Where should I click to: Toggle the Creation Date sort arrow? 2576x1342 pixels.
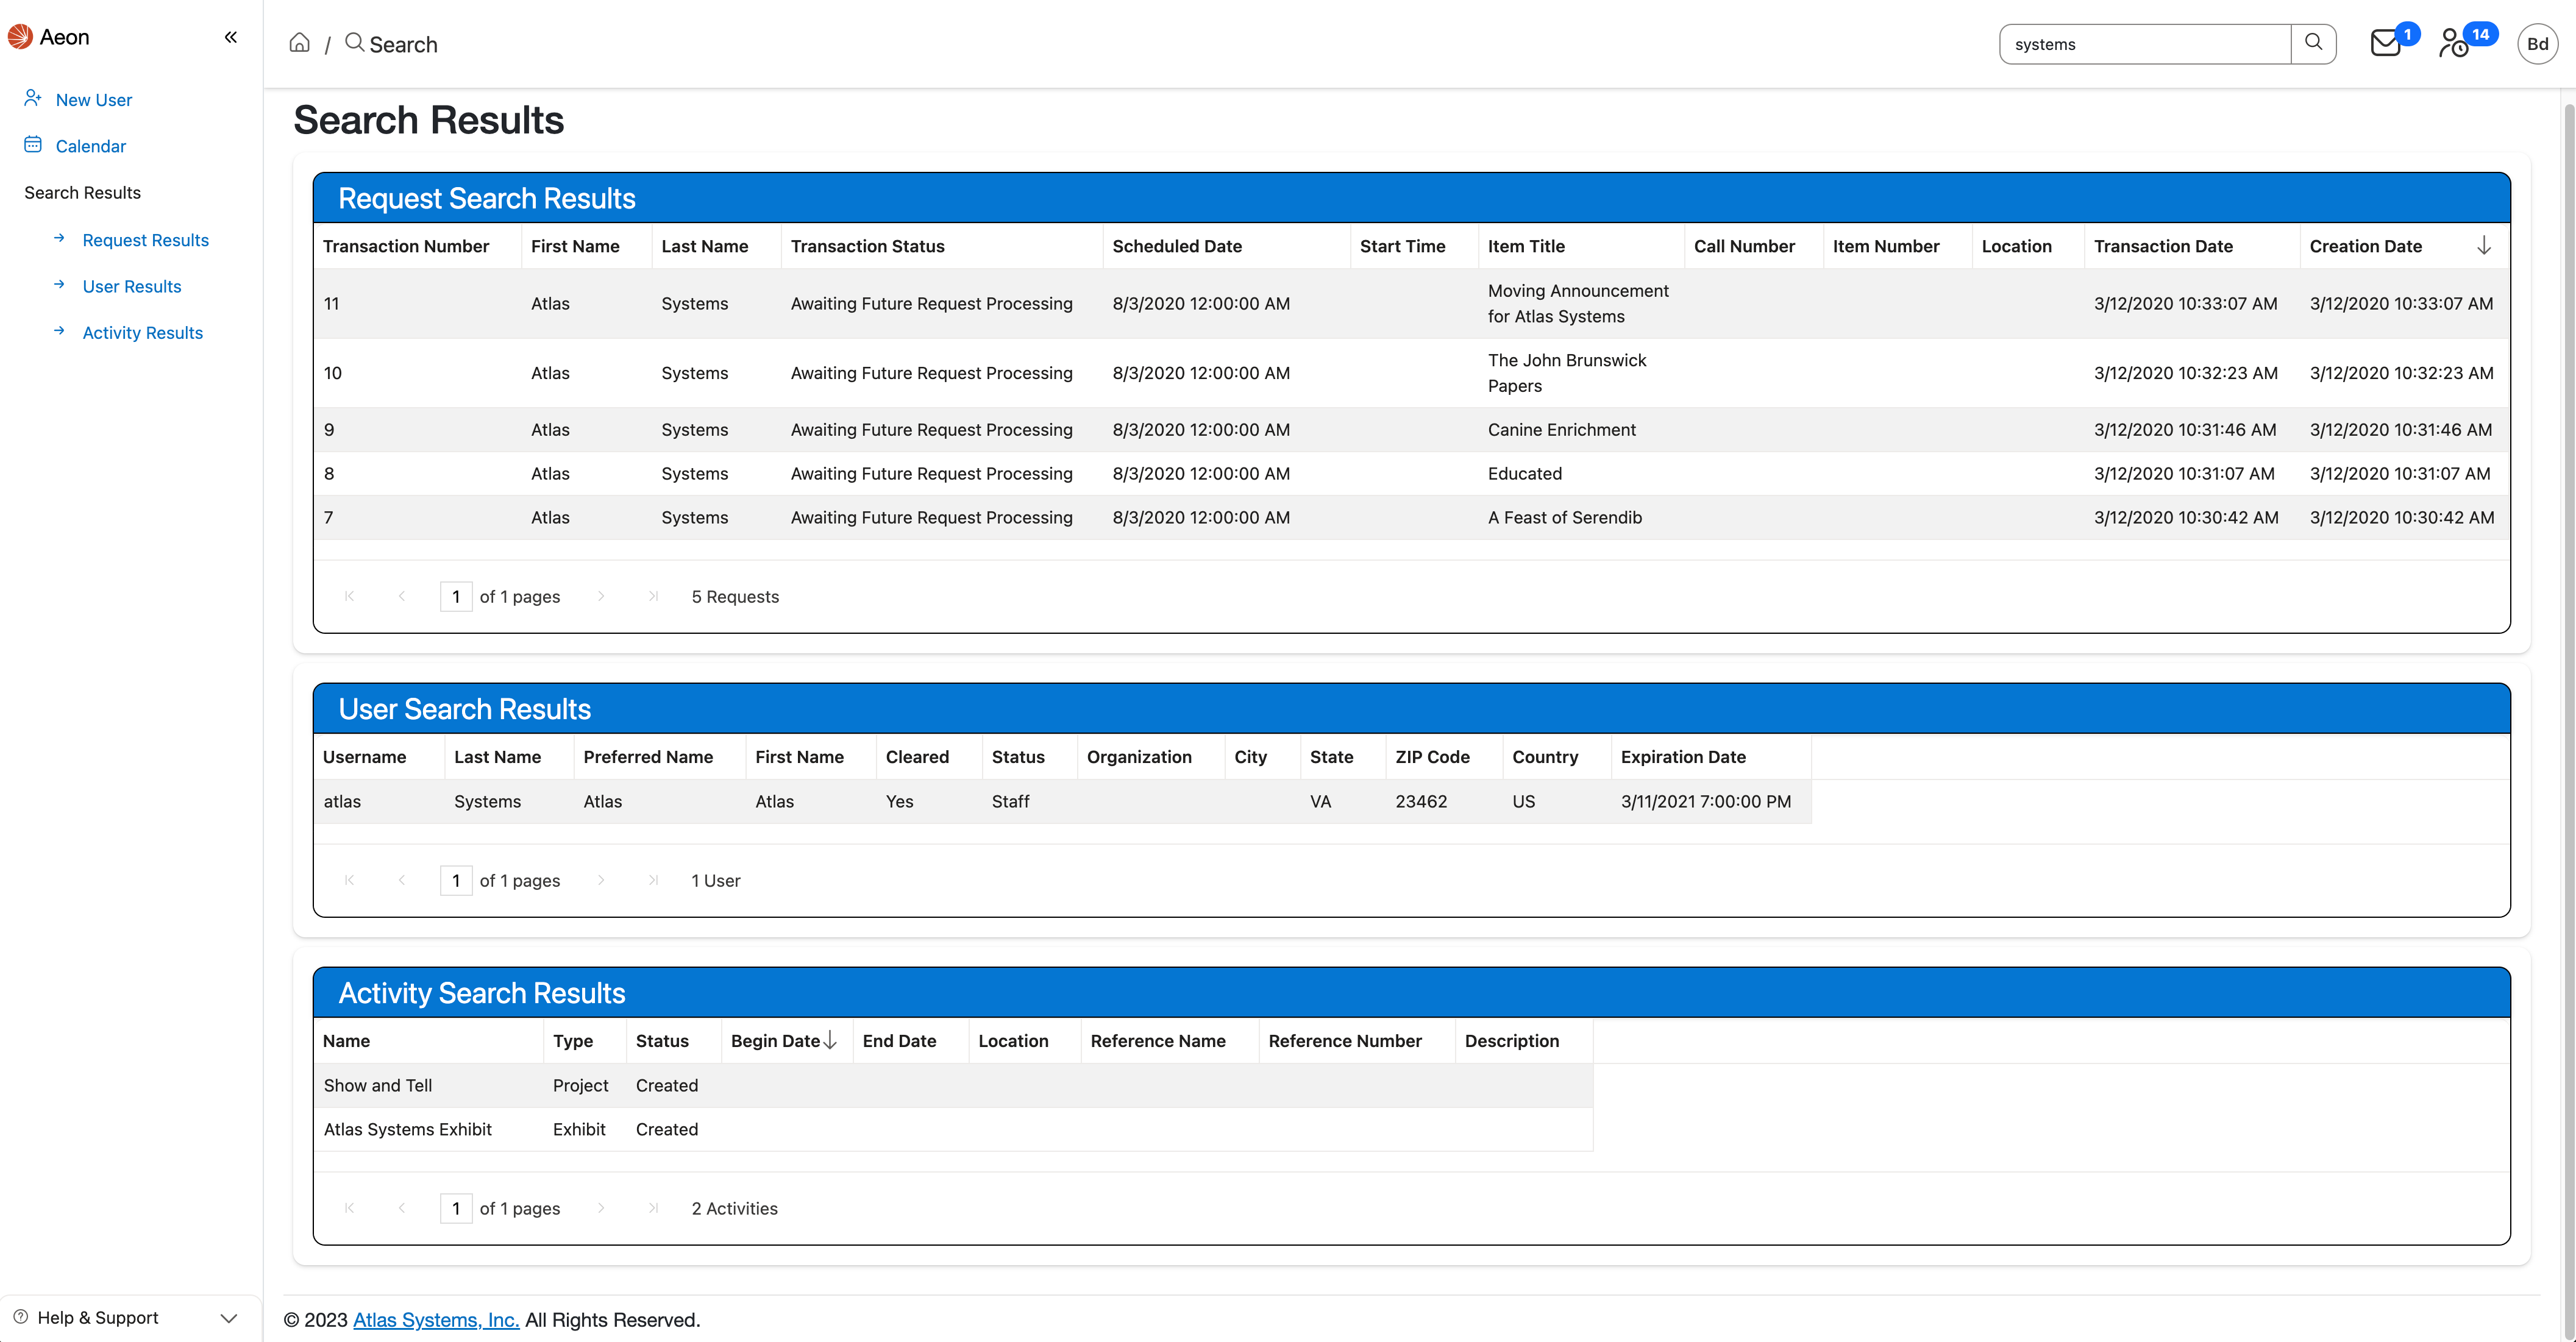pyautogui.click(x=2485, y=245)
